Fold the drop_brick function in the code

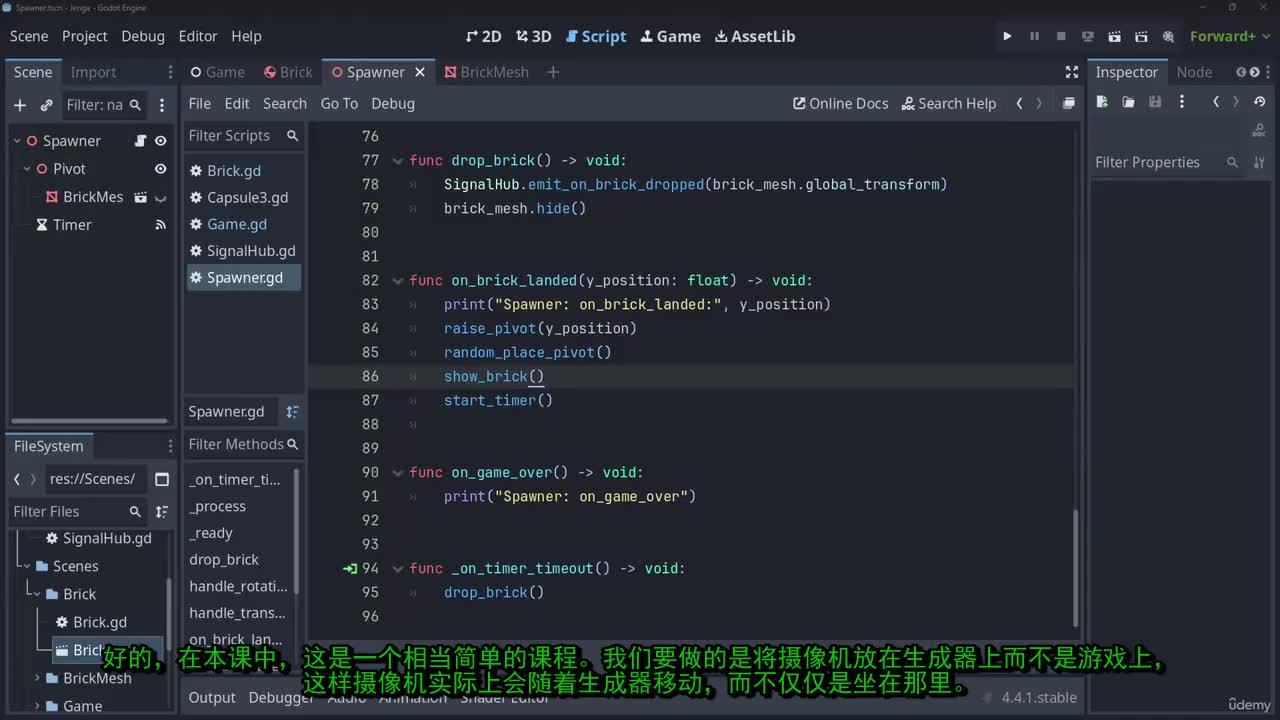point(398,160)
